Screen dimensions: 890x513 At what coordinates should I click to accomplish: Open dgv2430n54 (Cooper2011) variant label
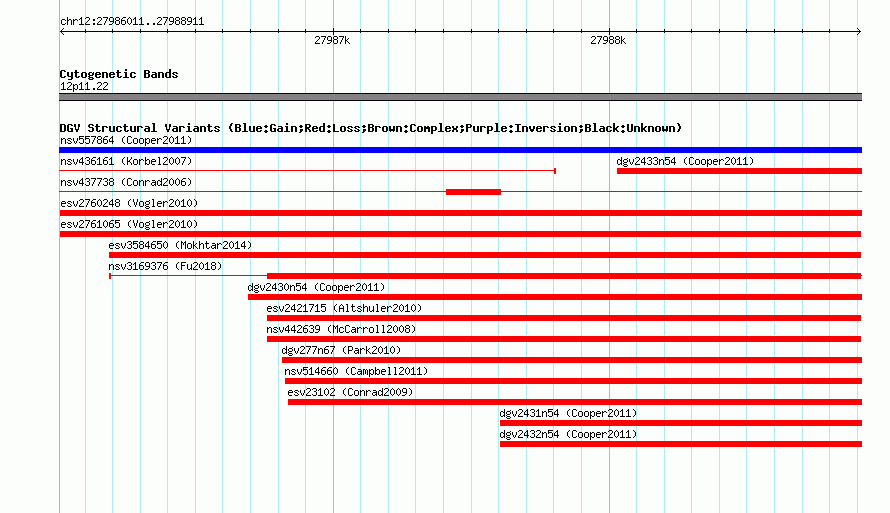(x=316, y=287)
